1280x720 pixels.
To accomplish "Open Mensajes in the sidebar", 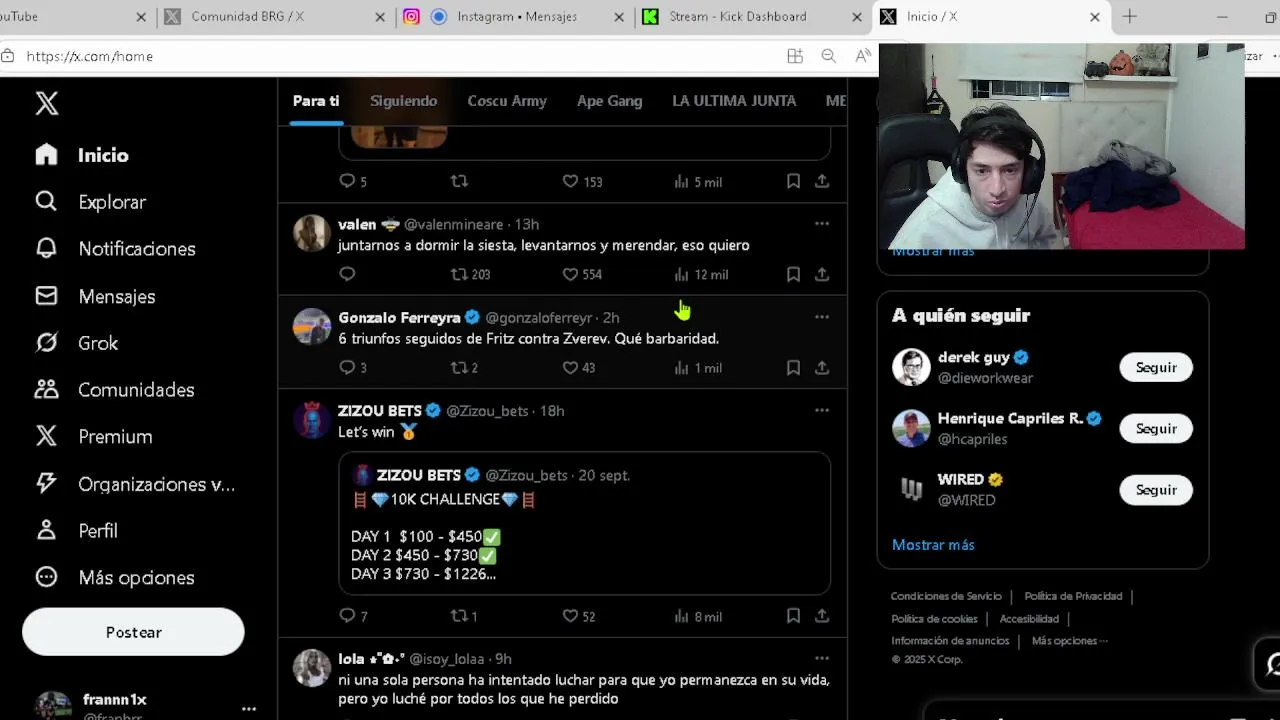I will click(x=95, y=296).
